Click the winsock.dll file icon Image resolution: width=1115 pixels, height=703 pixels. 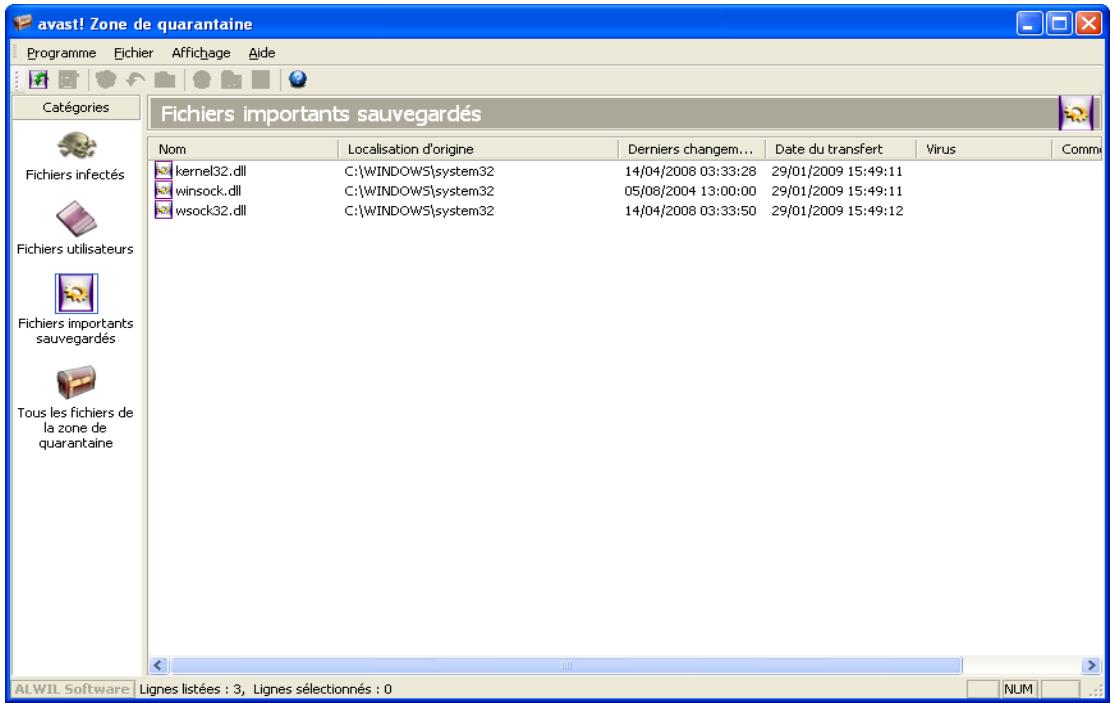coord(164,190)
